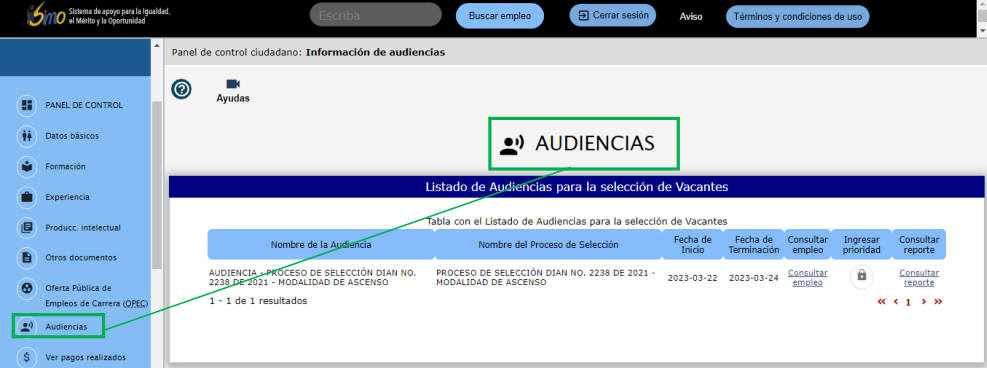The height and width of the screenshot is (368, 987).
Task: Click the Otros documentos file icon
Action: (x=26, y=258)
